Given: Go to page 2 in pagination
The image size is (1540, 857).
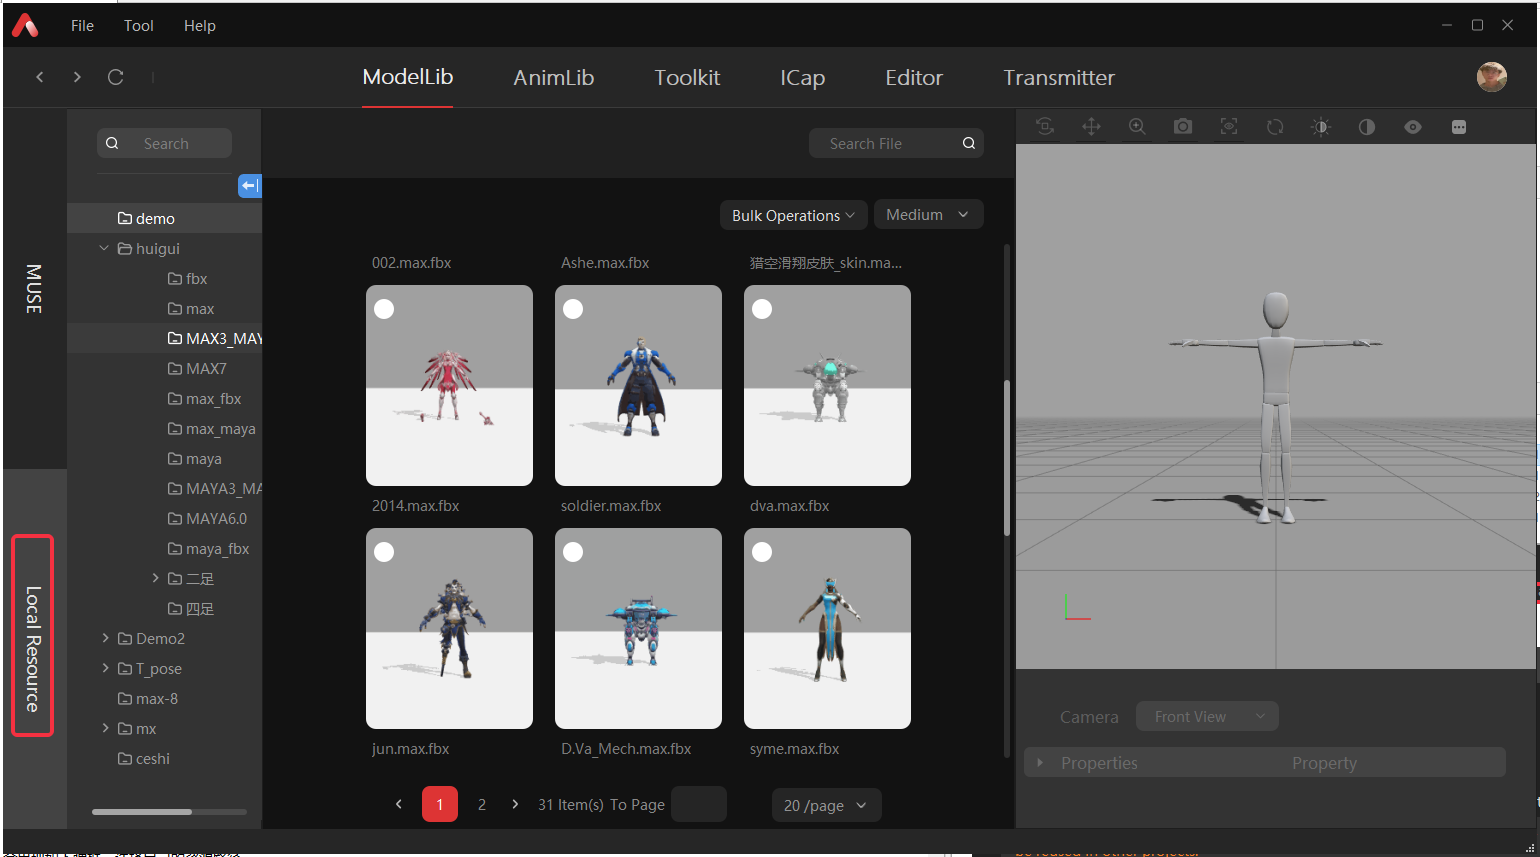Looking at the screenshot, I should (x=482, y=804).
